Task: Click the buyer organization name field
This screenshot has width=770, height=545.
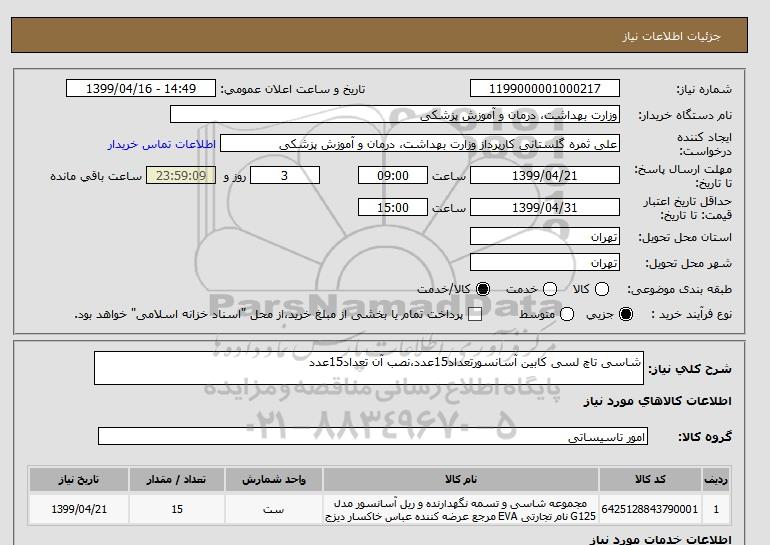Action: (x=395, y=114)
